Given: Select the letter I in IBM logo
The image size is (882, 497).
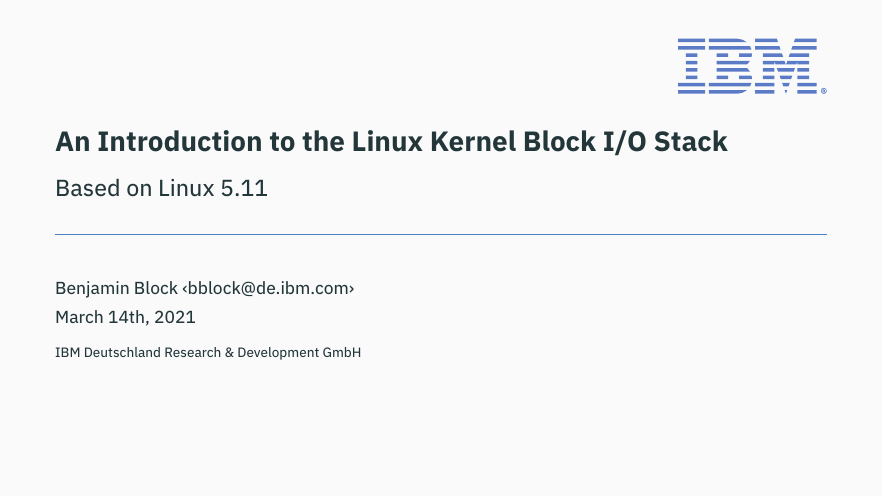Looking at the screenshot, I should pos(691,66).
